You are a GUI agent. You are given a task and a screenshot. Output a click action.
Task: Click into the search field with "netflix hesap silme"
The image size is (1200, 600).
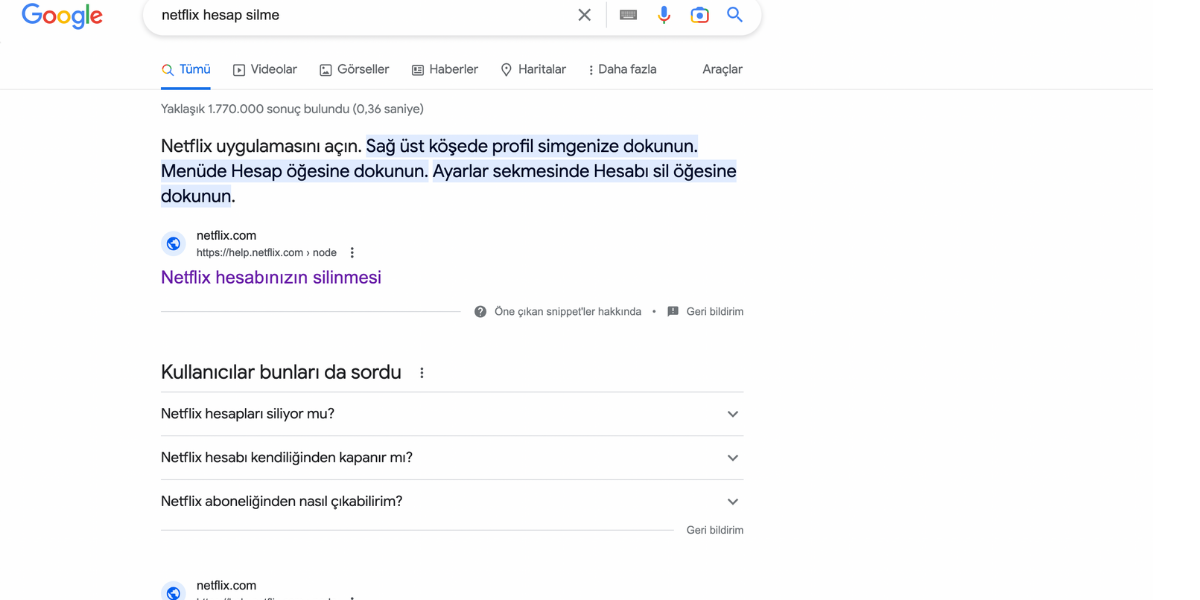click(x=360, y=15)
